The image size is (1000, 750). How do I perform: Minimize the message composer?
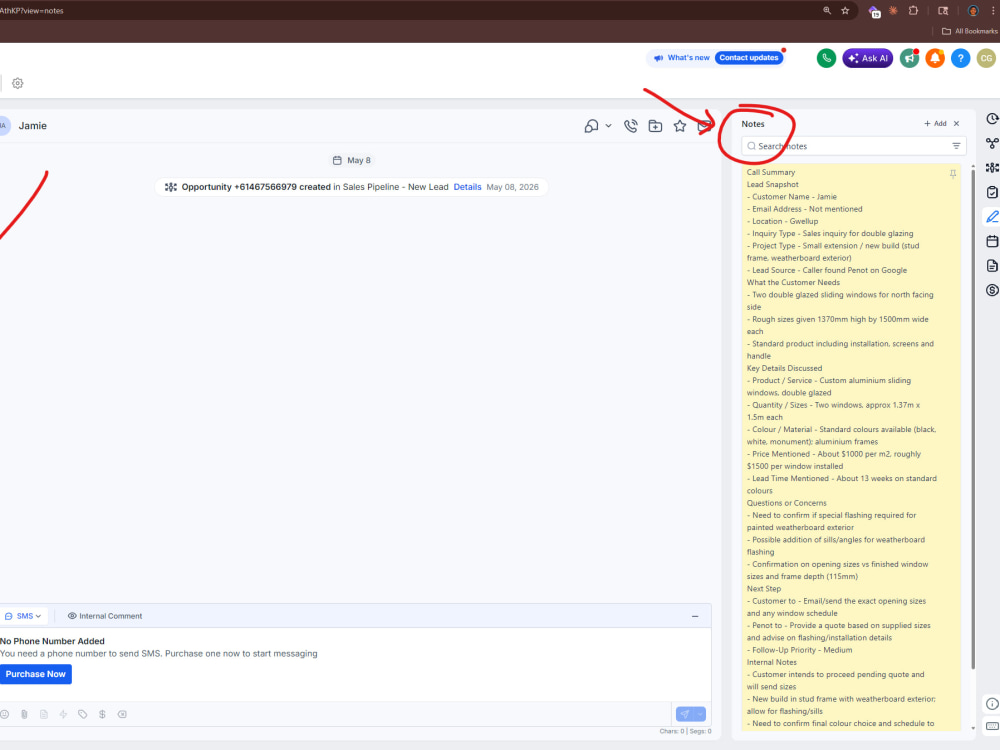pos(695,617)
